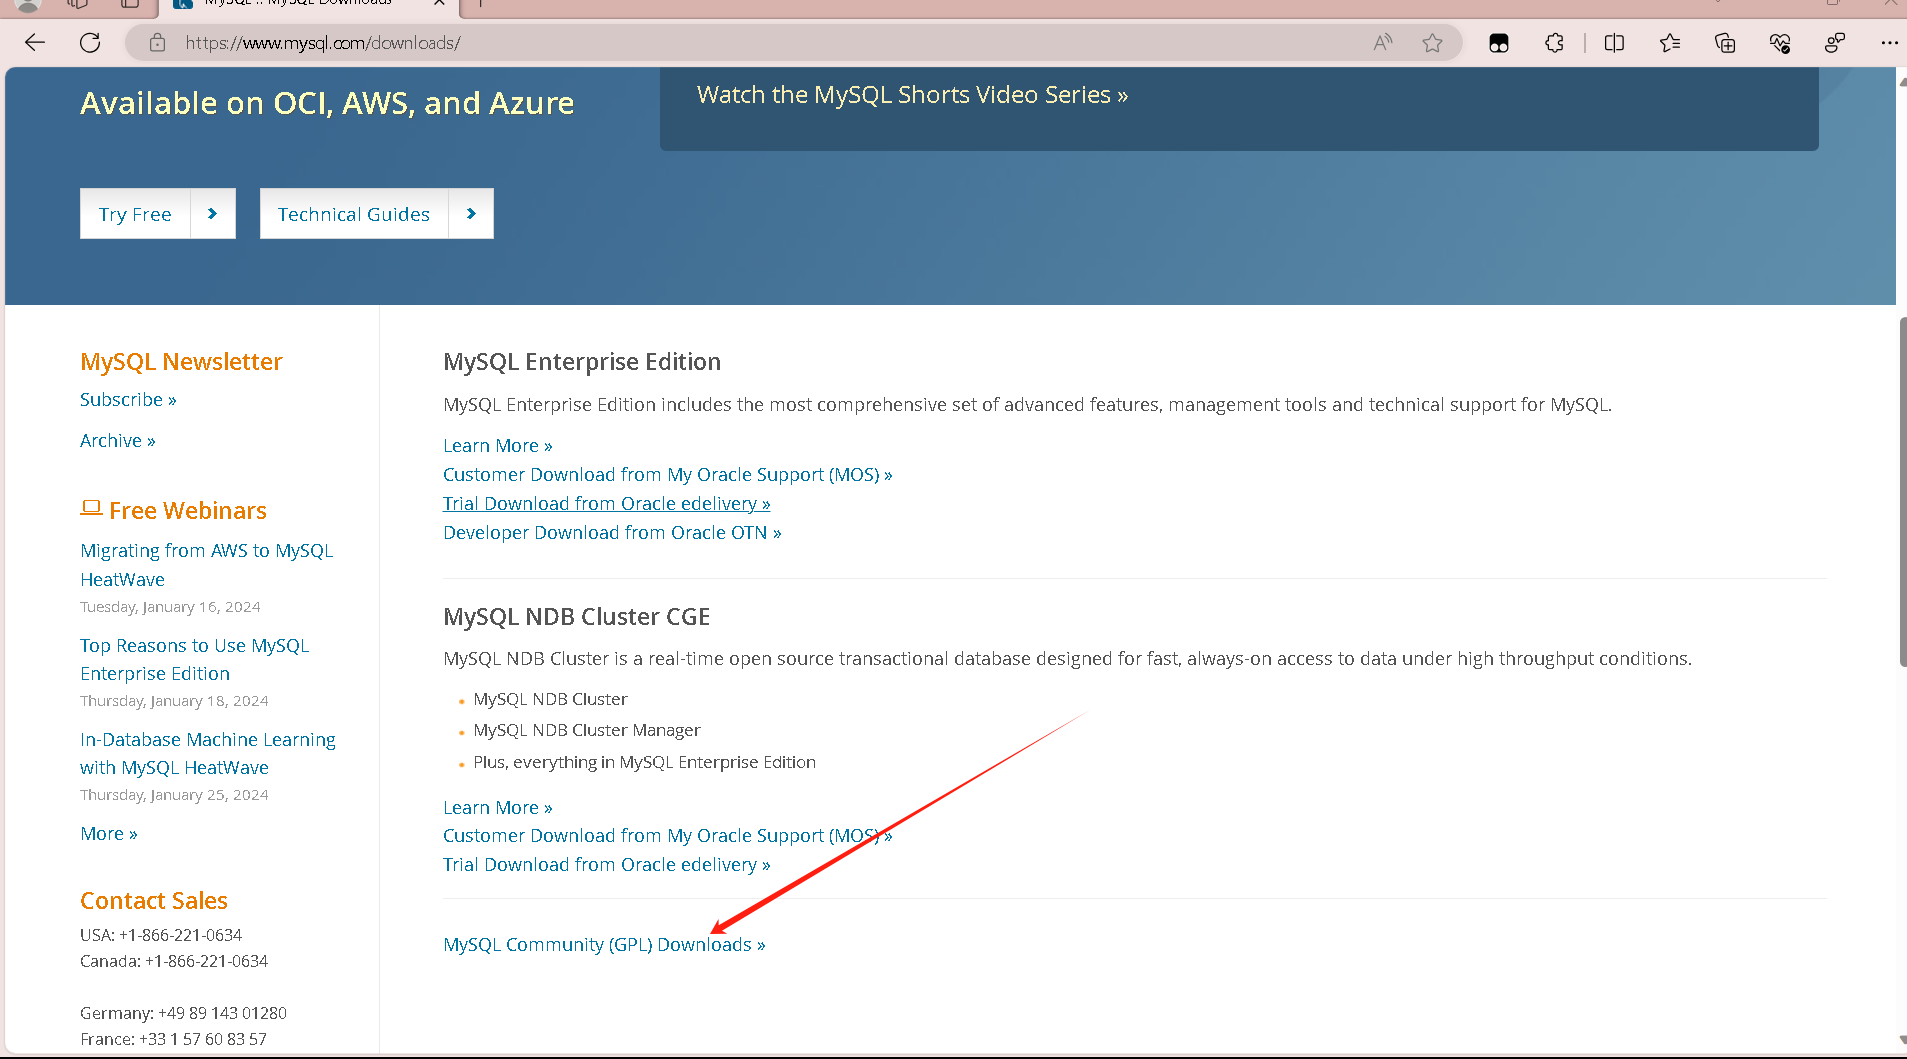Open Customer Download MOS link under Enterprise Edition
Viewport: 1907px width, 1059px height.
[x=668, y=474]
